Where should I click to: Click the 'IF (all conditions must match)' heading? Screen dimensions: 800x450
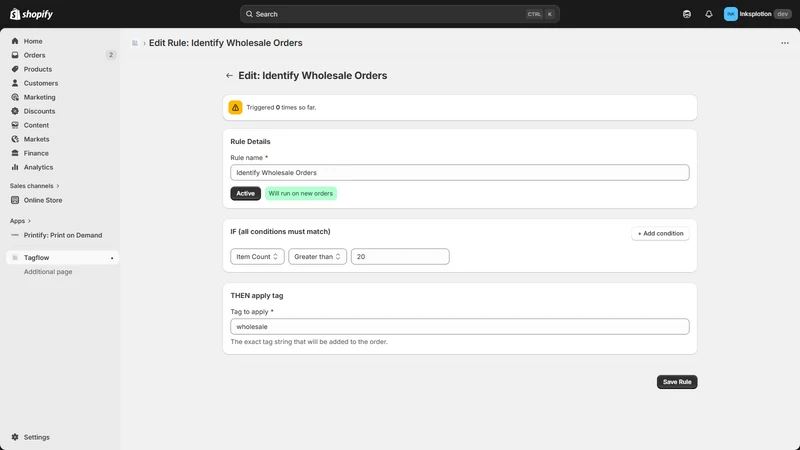[280, 232]
